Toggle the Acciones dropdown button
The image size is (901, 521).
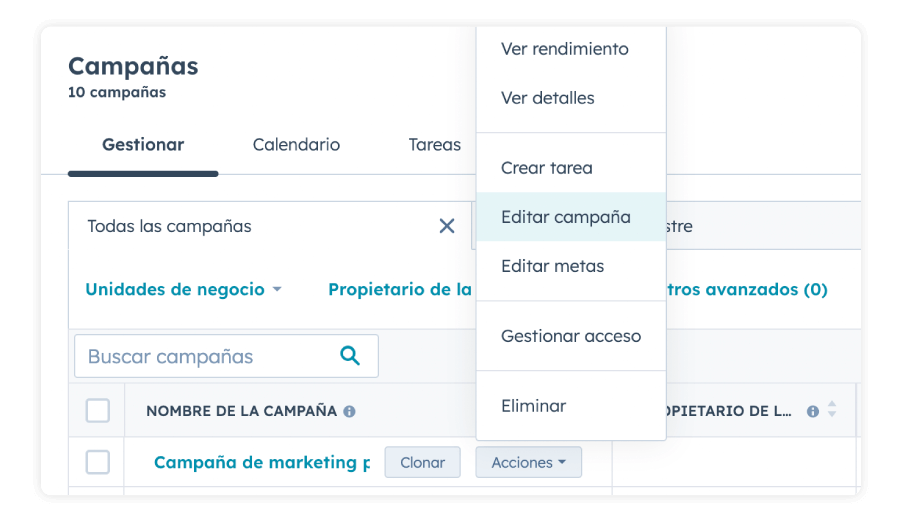coord(528,462)
